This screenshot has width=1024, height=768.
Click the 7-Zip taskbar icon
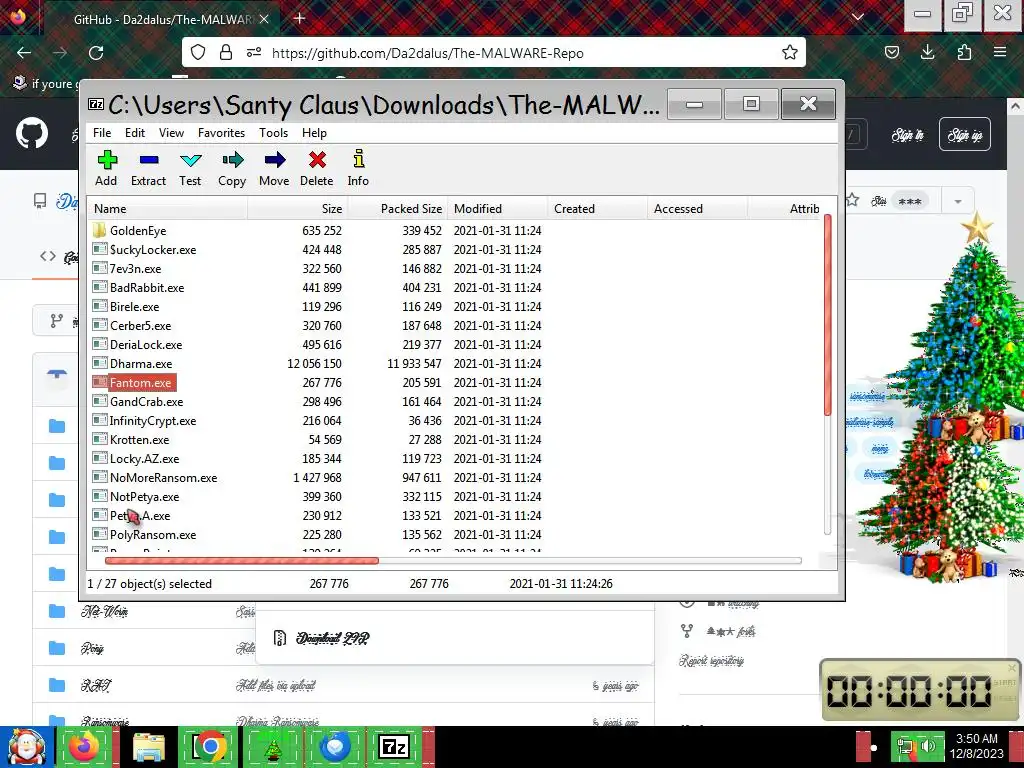pyautogui.click(x=394, y=746)
